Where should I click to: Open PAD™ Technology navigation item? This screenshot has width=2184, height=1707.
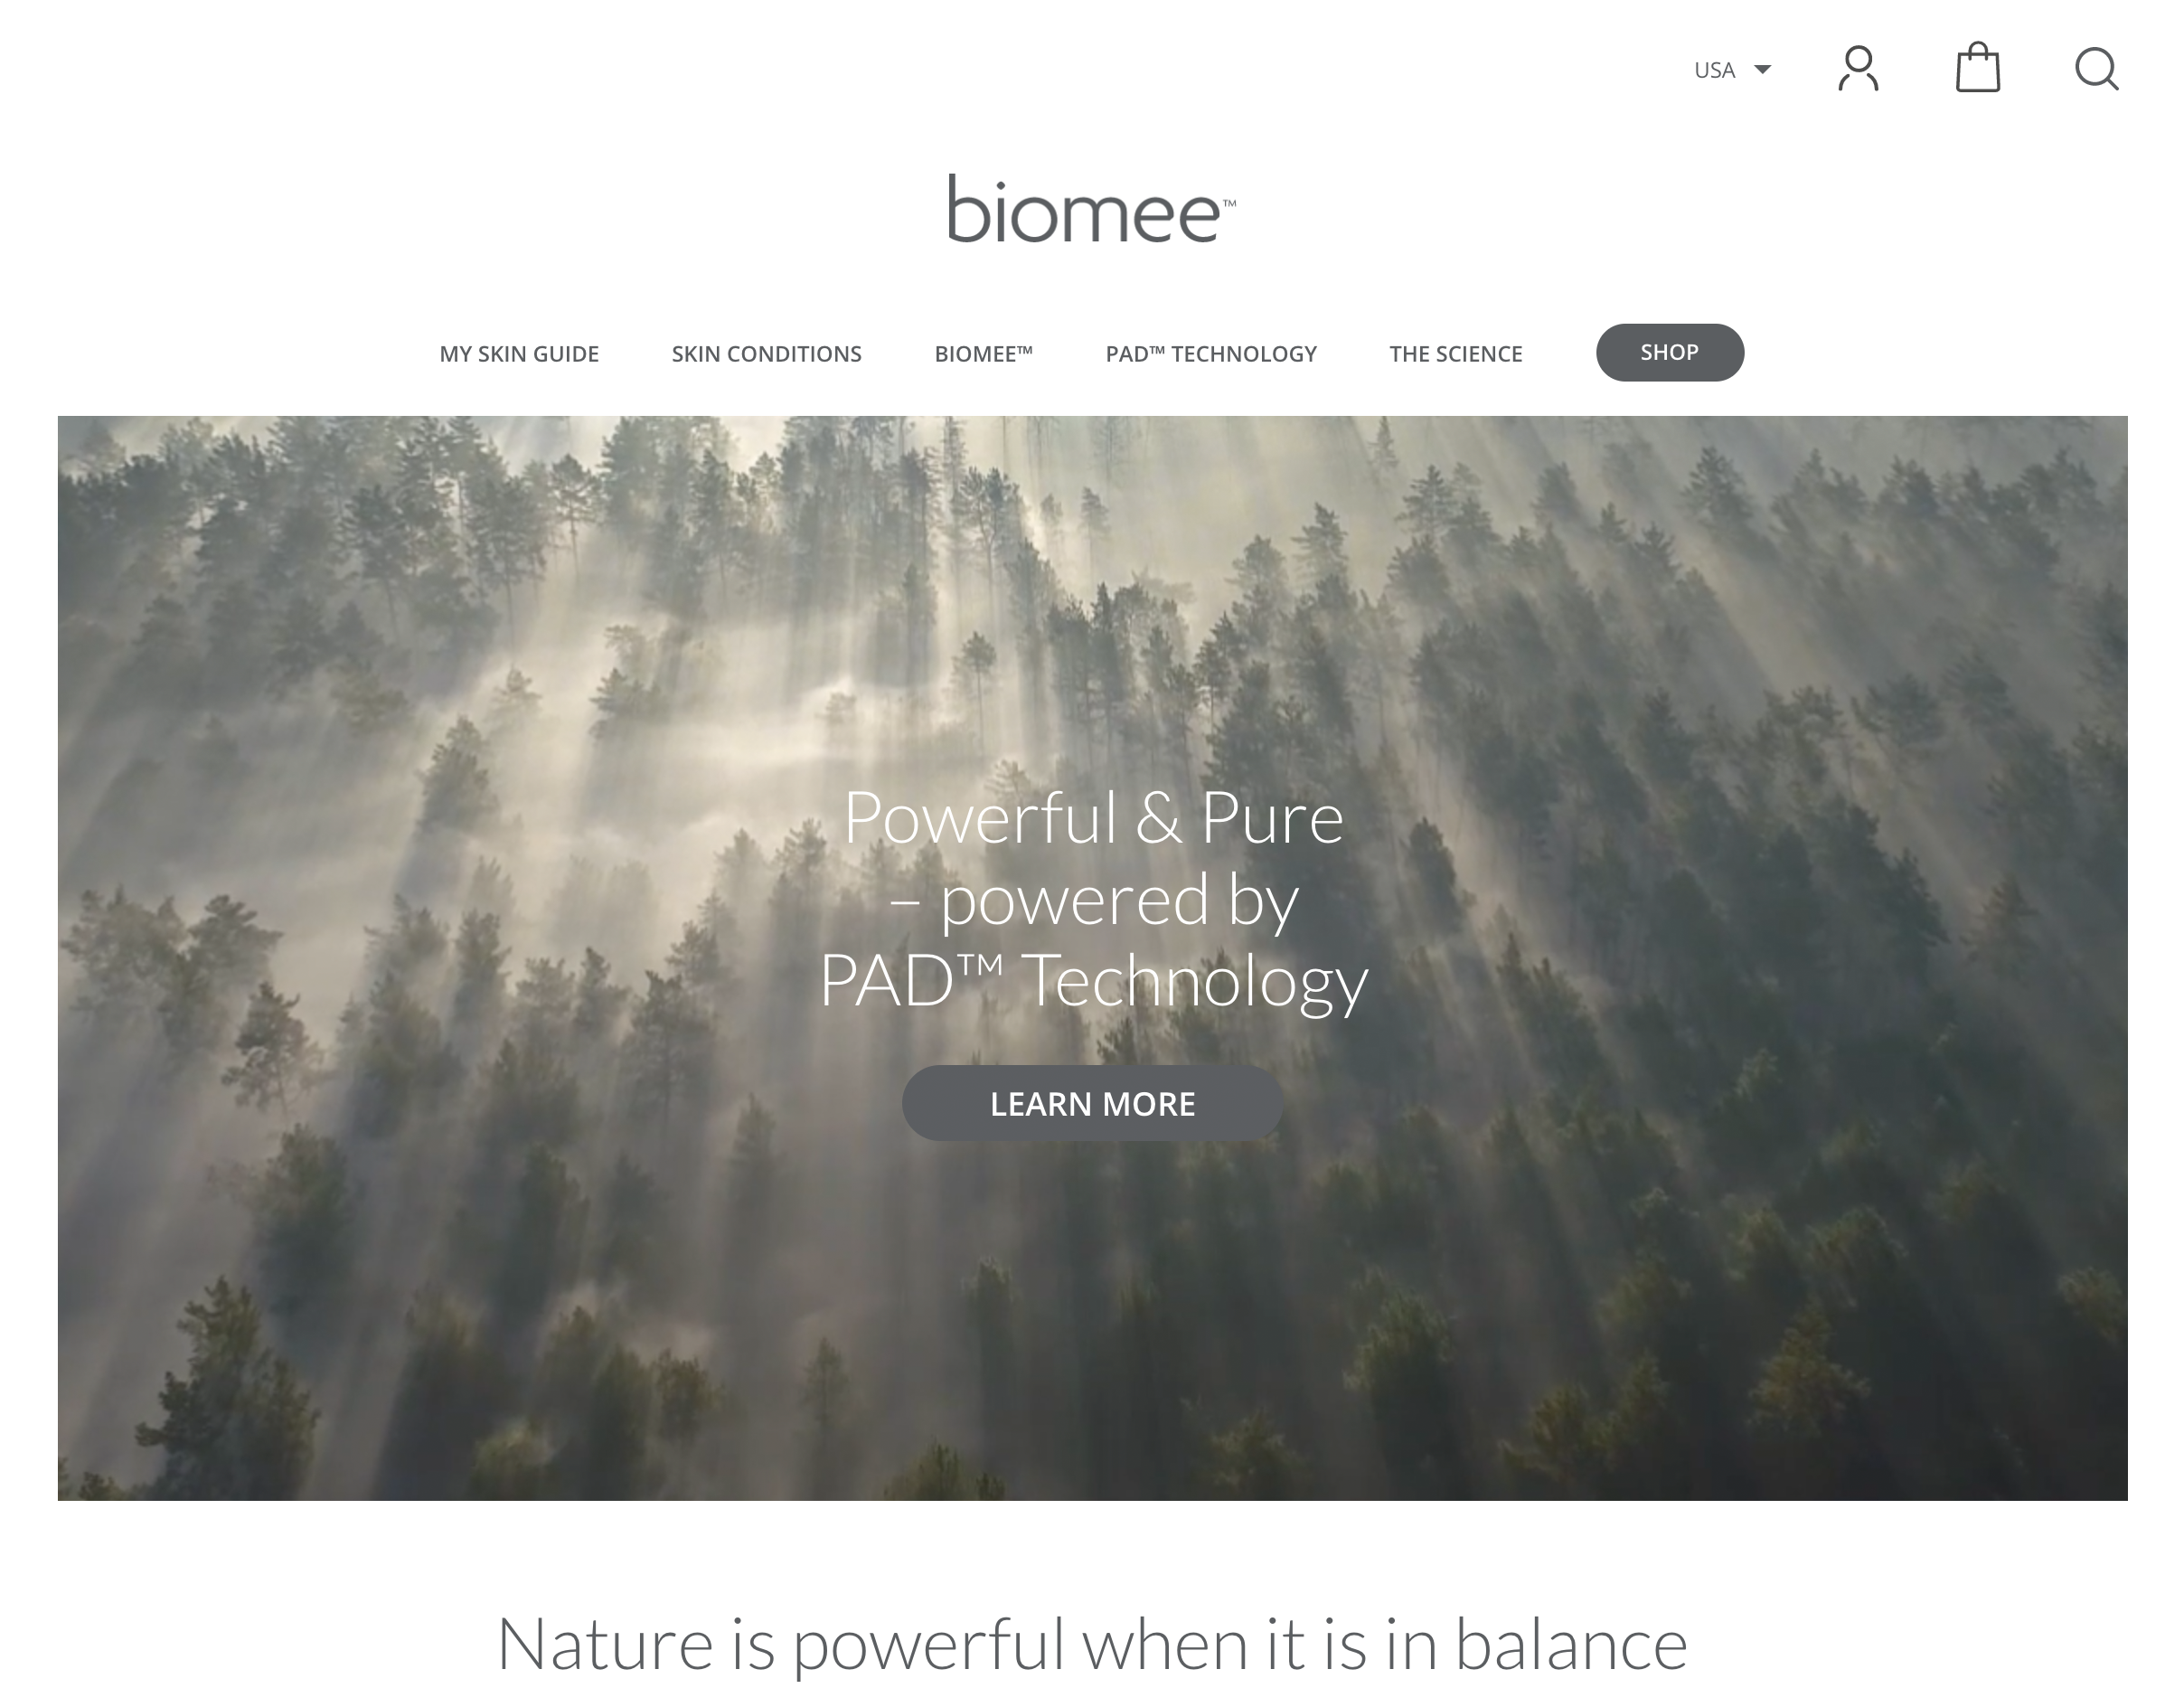click(1211, 354)
